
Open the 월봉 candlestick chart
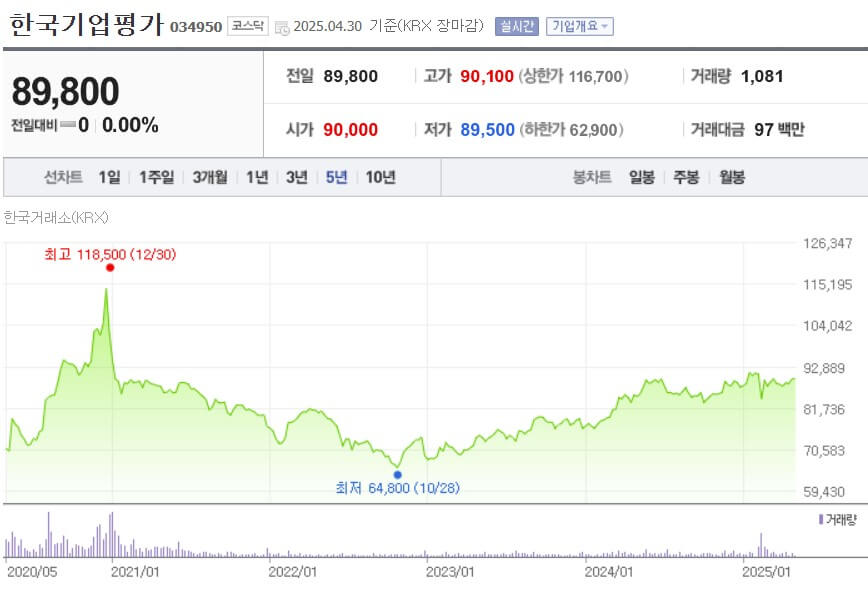pyautogui.click(x=734, y=176)
